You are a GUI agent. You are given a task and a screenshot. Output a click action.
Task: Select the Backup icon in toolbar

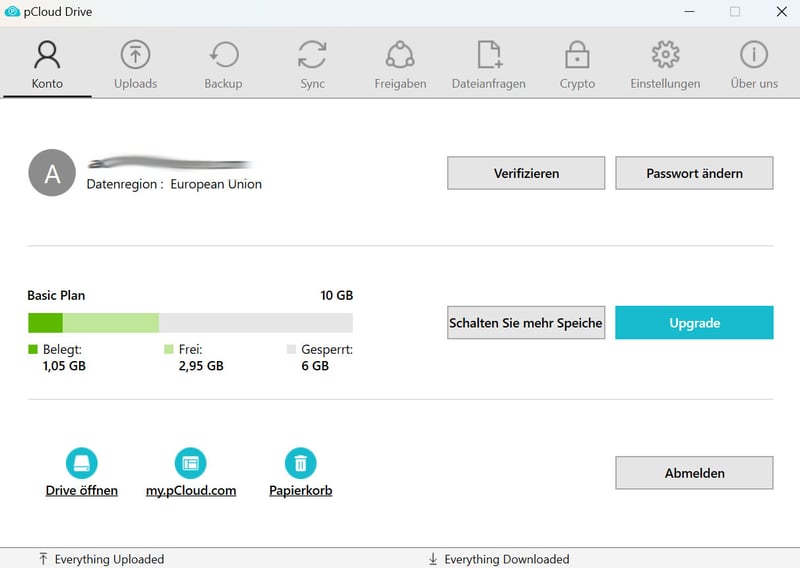[x=223, y=55]
